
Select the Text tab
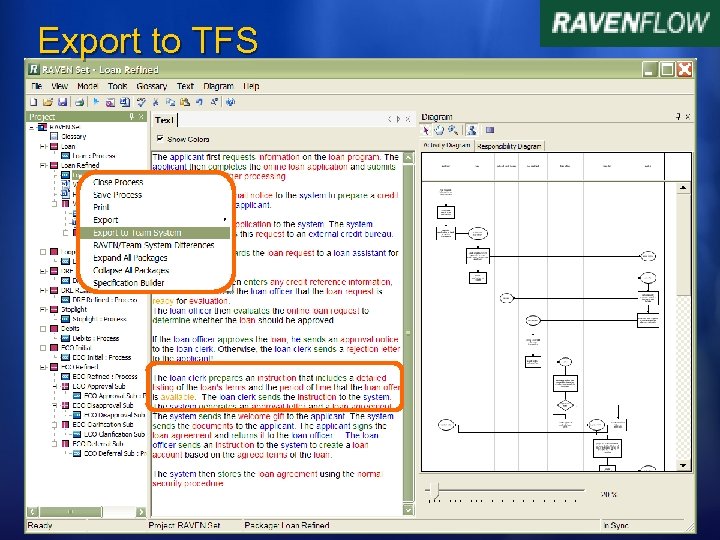(x=164, y=120)
